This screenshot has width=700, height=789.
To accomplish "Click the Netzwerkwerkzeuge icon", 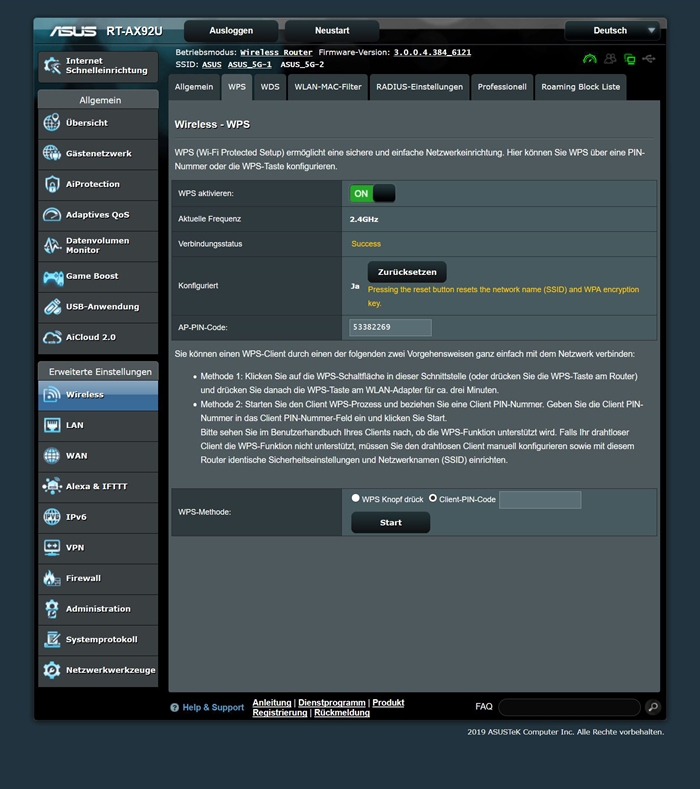I will (x=52, y=670).
